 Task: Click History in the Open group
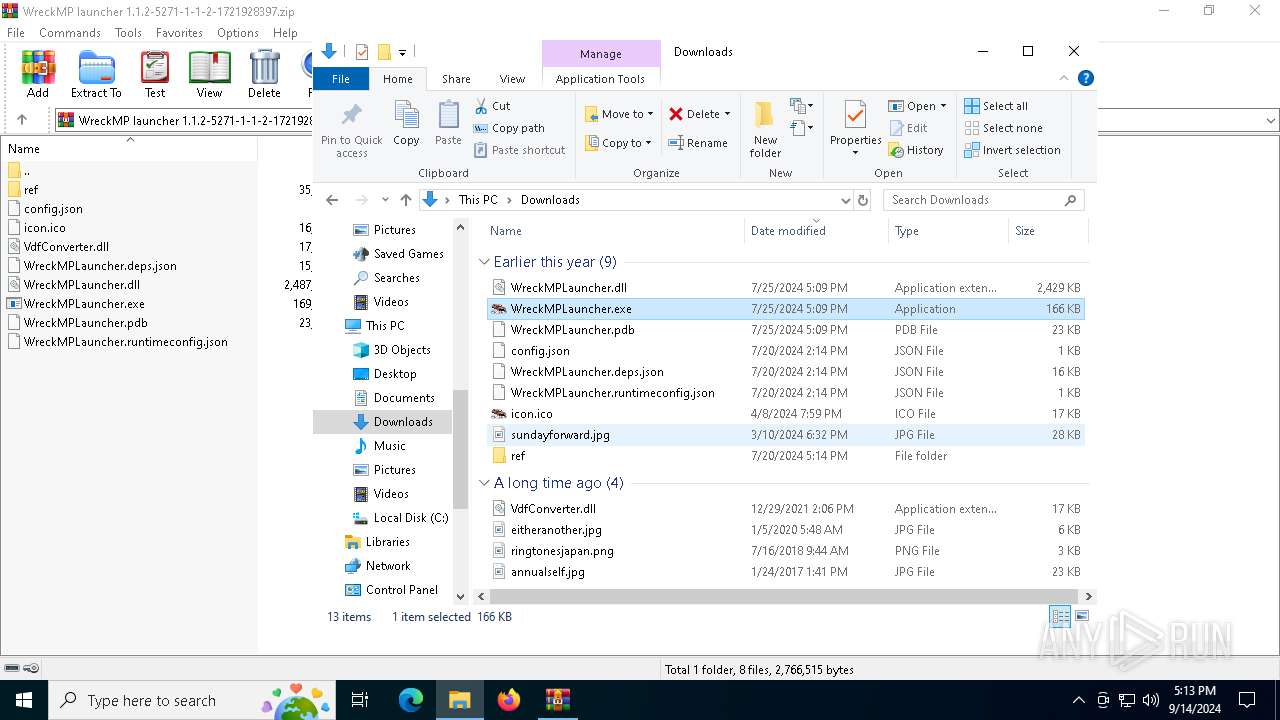(915, 150)
